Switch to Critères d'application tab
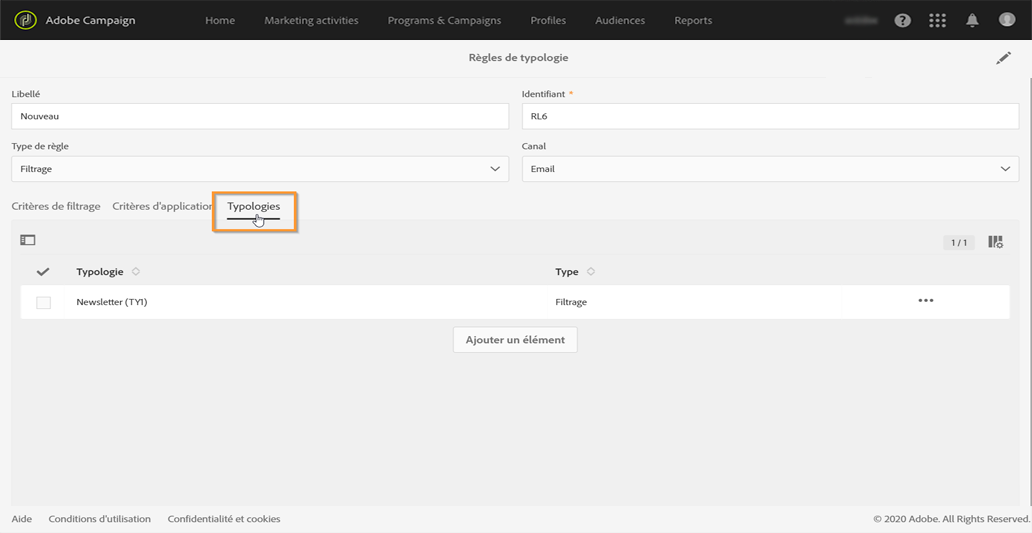This screenshot has width=1032, height=533. click(163, 206)
